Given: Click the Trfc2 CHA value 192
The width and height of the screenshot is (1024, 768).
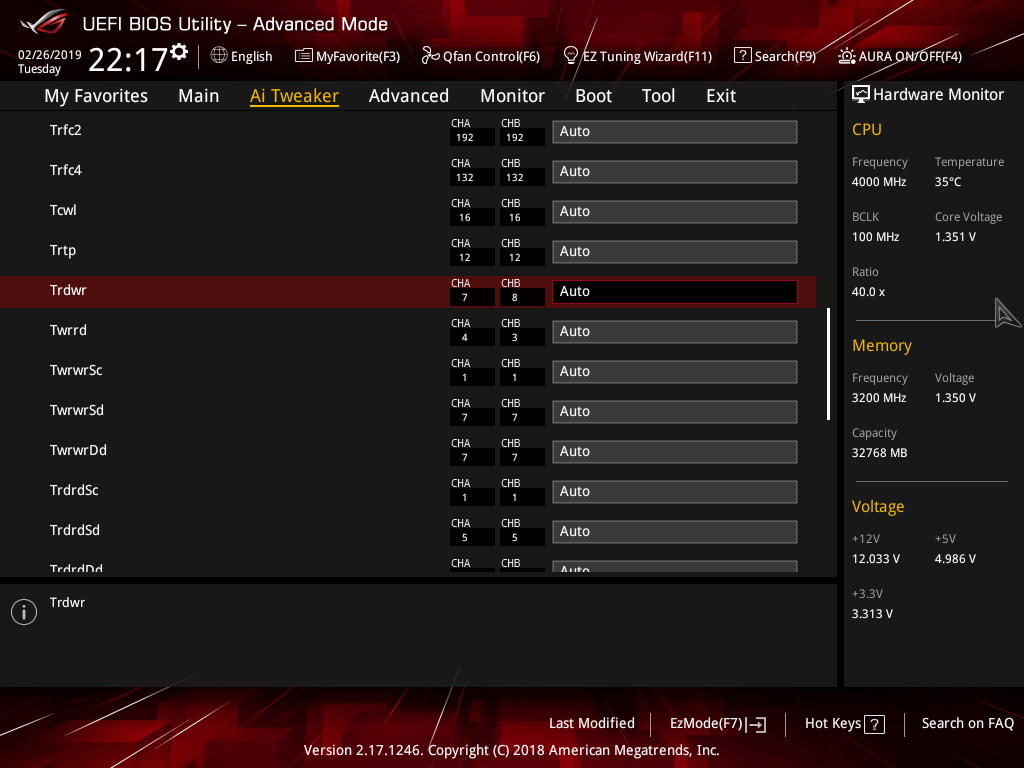Looking at the screenshot, I should (x=465, y=138).
